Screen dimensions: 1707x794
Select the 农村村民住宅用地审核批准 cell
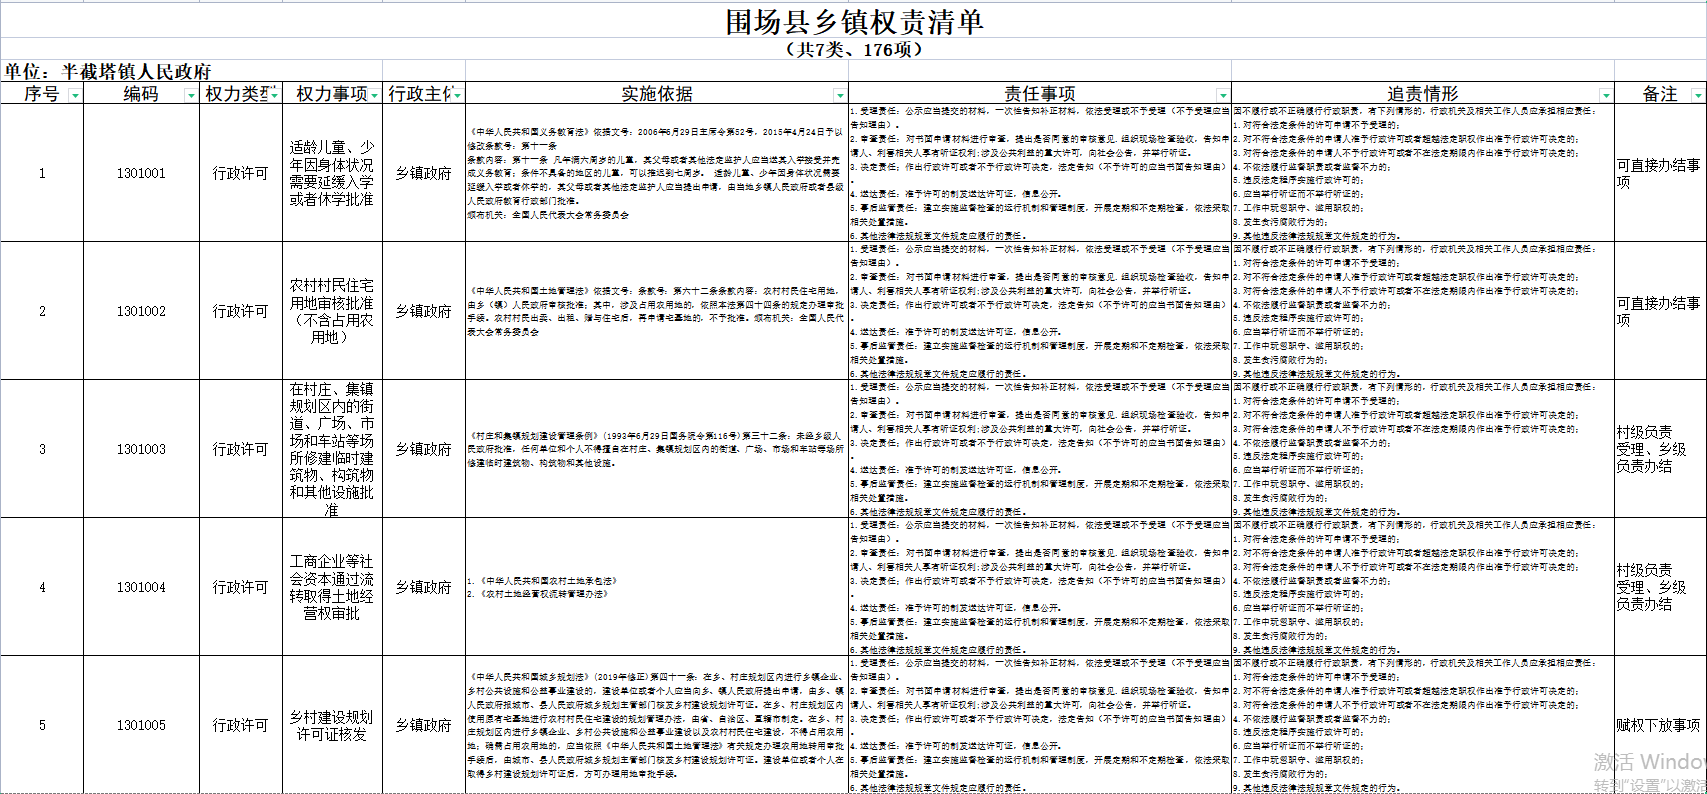click(x=332, y=311)
